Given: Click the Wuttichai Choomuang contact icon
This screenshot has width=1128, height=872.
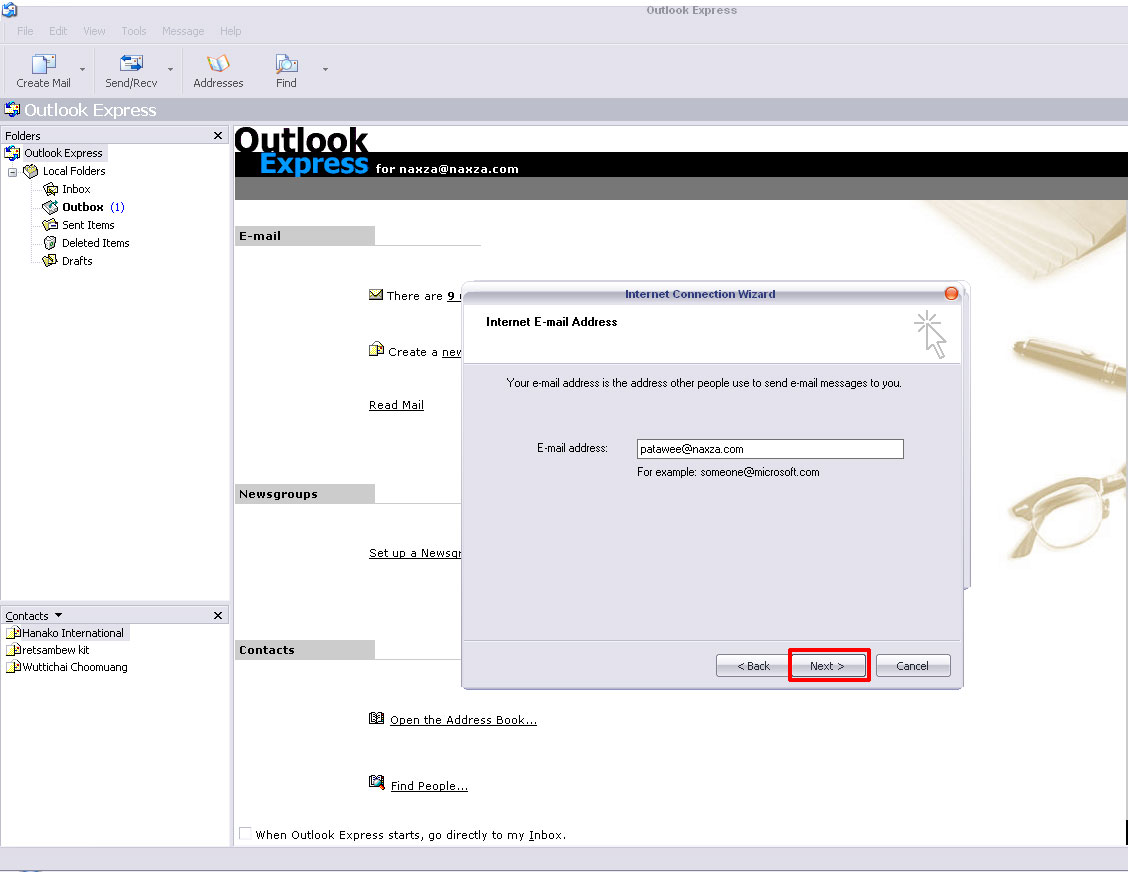Looking at the screenshot, I should click(13, 667).
